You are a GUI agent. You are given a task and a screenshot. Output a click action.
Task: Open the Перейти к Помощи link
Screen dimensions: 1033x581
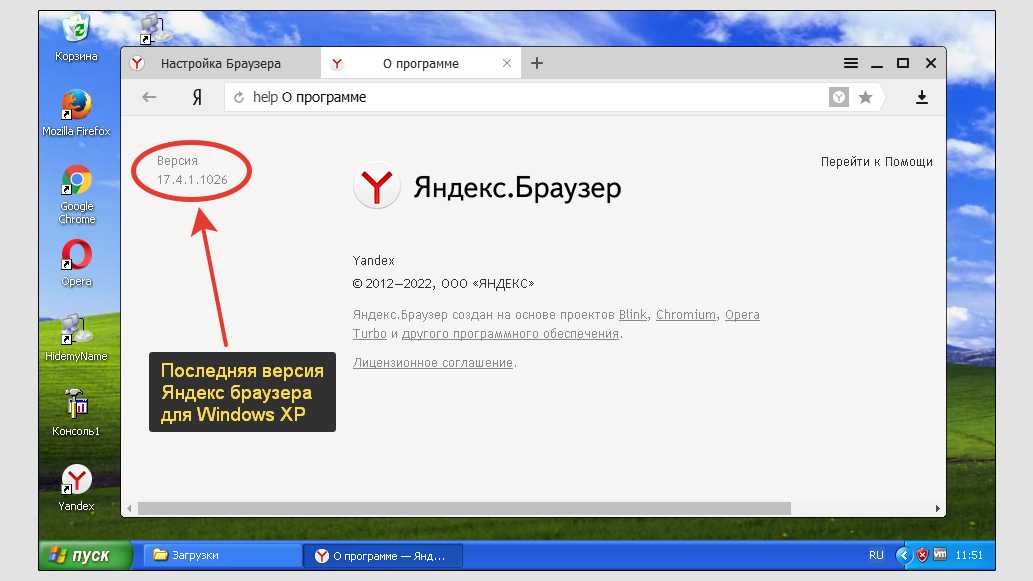876,161
